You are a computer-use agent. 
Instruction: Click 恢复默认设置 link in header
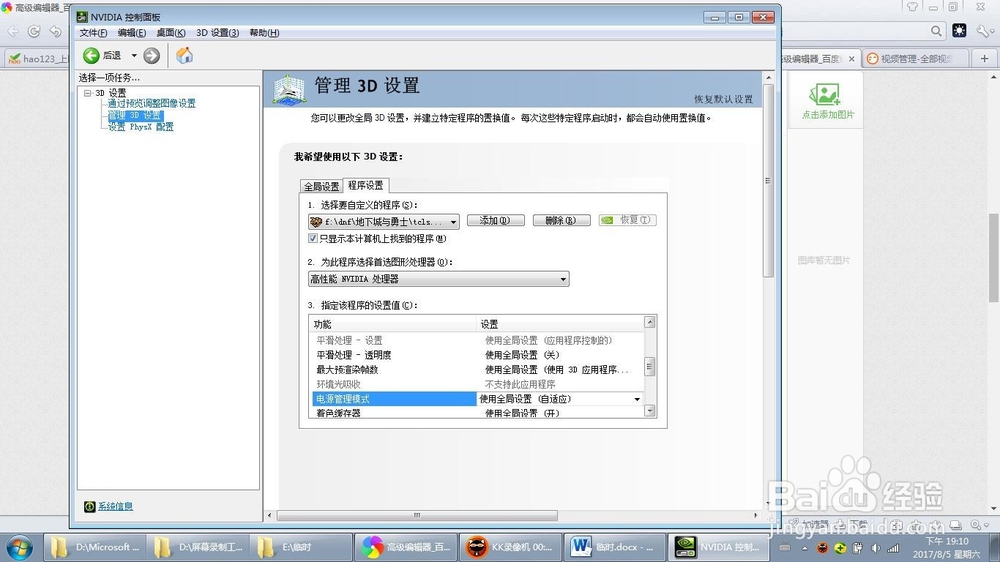pos(723,100)
